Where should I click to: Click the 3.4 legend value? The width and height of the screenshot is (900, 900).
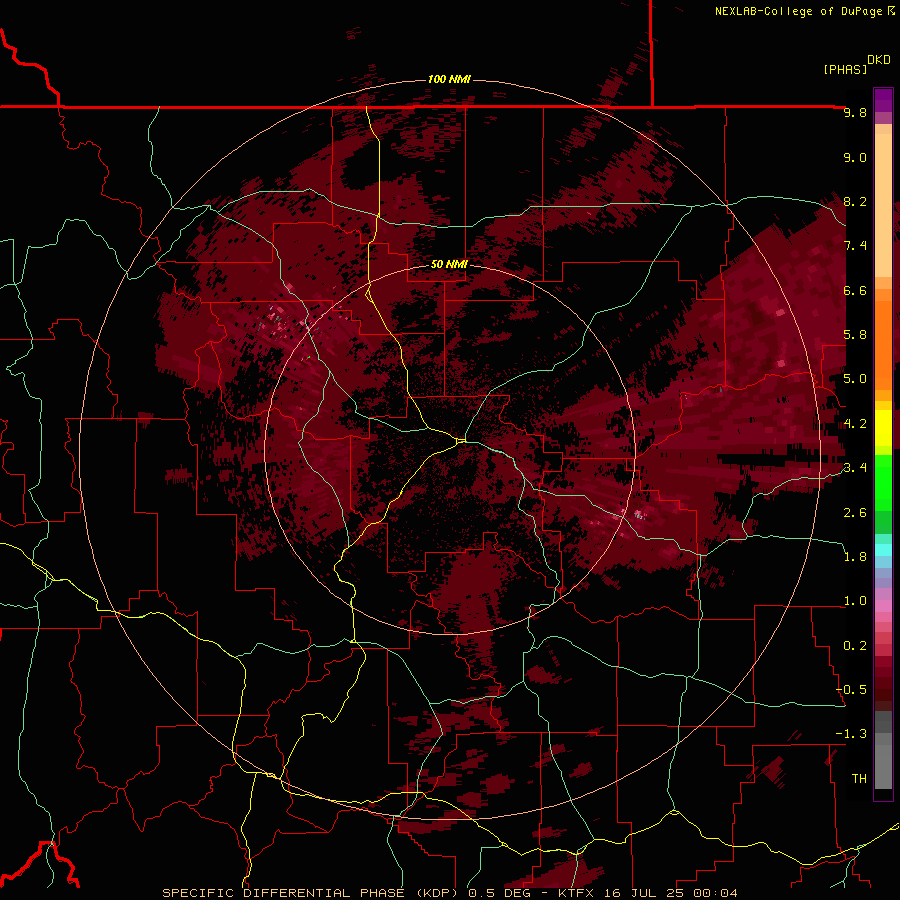(855, 468)
